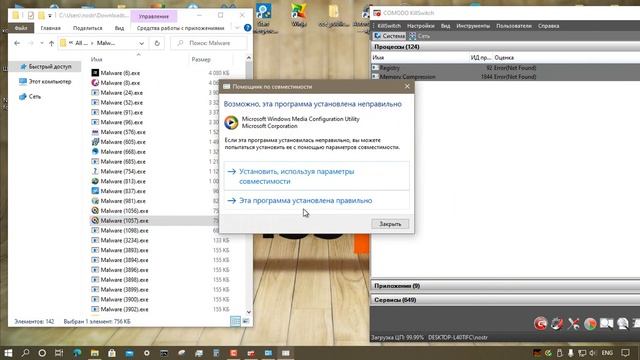Image resolution: width=640 pixels, height=360 pixels.
Task: Switch to Сеть tab in KillSwitch
Action: 420,36
